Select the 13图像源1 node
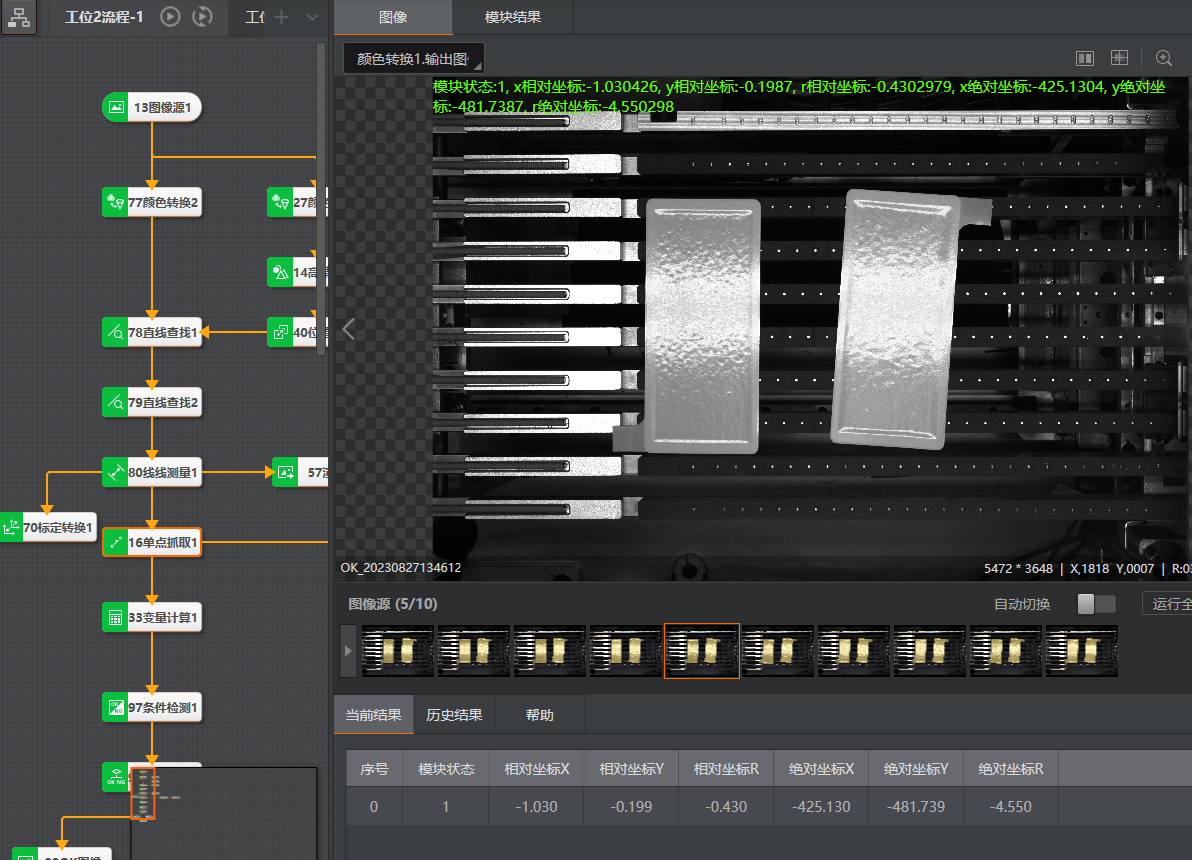The height and width of the screenshot is (860, 1192). (152, 107)
